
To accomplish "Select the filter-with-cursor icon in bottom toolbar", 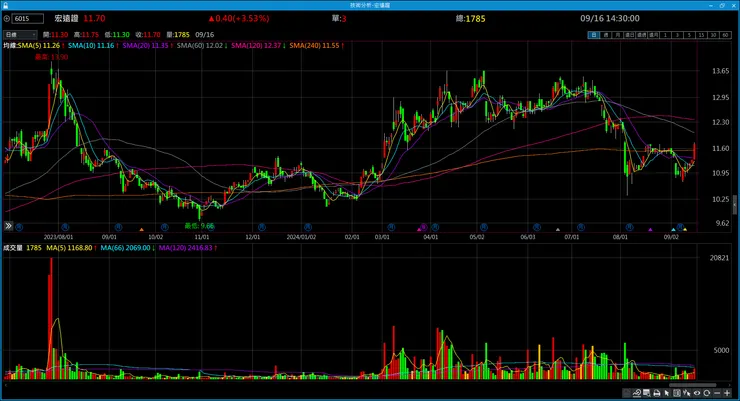I will coord(687,393).
